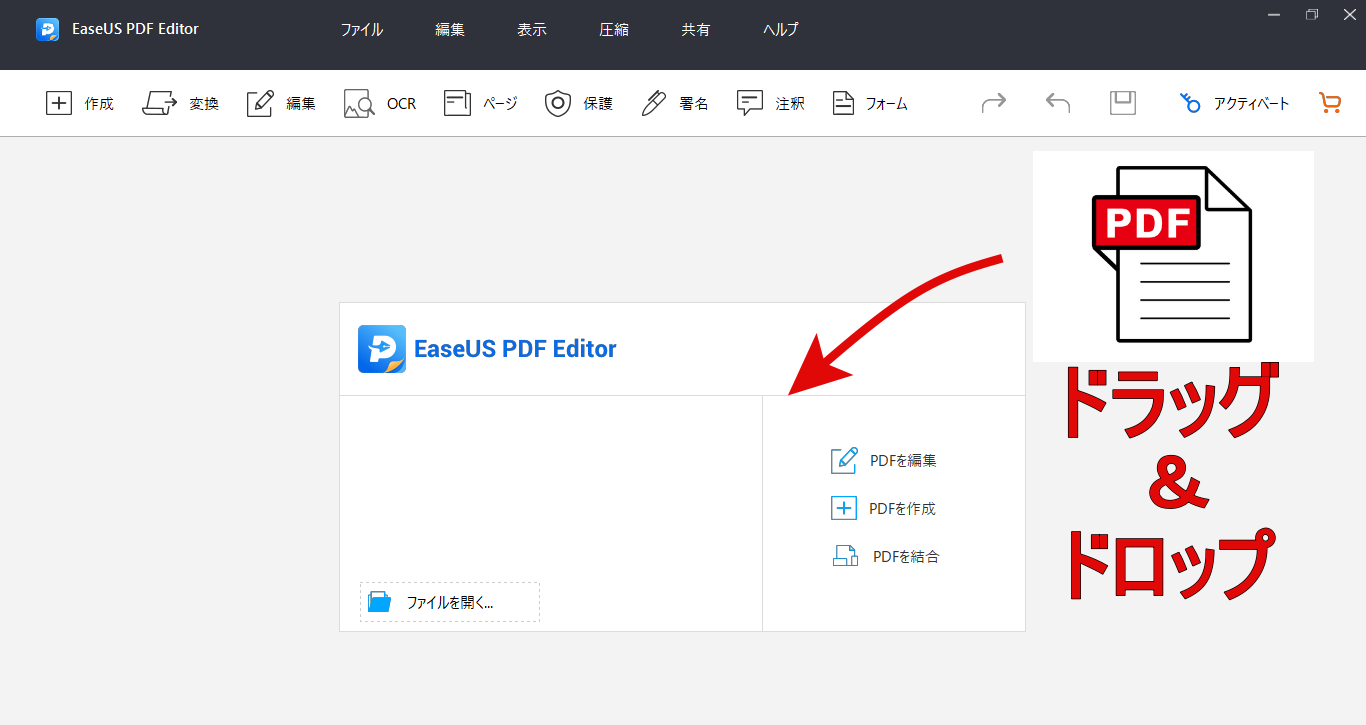Click the アクティベート key icon
This screenshot has width=1366, height=725.
pyautogui.click(x=1190, y=102)
